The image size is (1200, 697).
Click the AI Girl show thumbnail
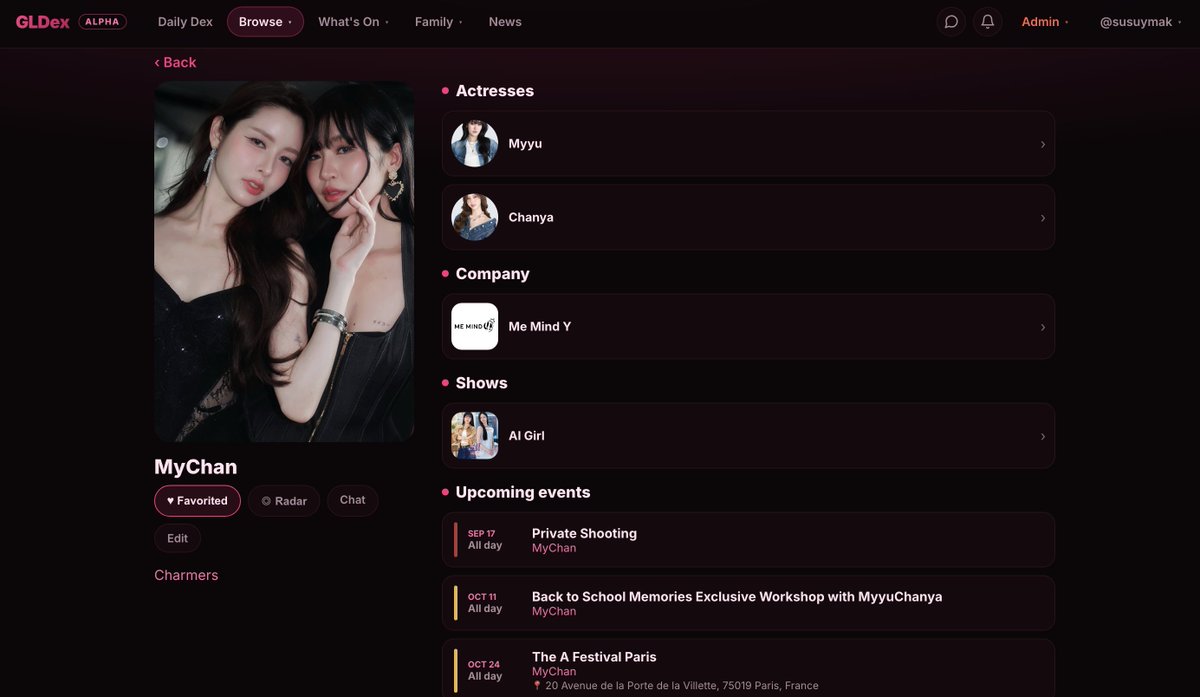click(x=475, y=436)
